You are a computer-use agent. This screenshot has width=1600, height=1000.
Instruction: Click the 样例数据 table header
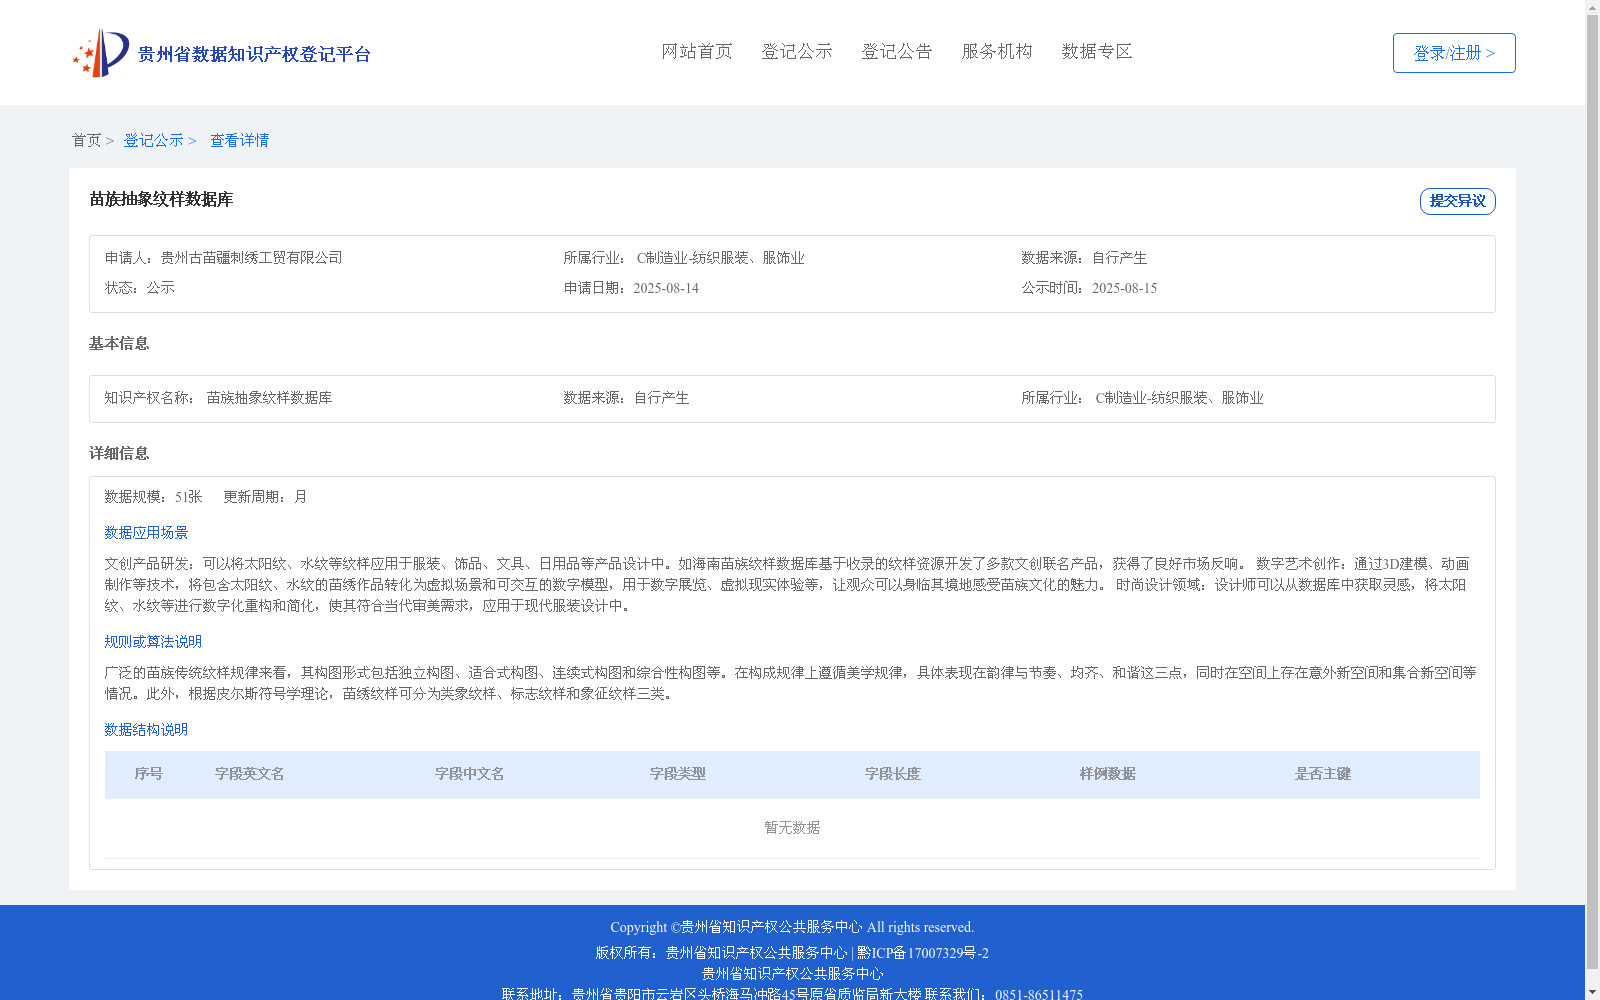1106,773
